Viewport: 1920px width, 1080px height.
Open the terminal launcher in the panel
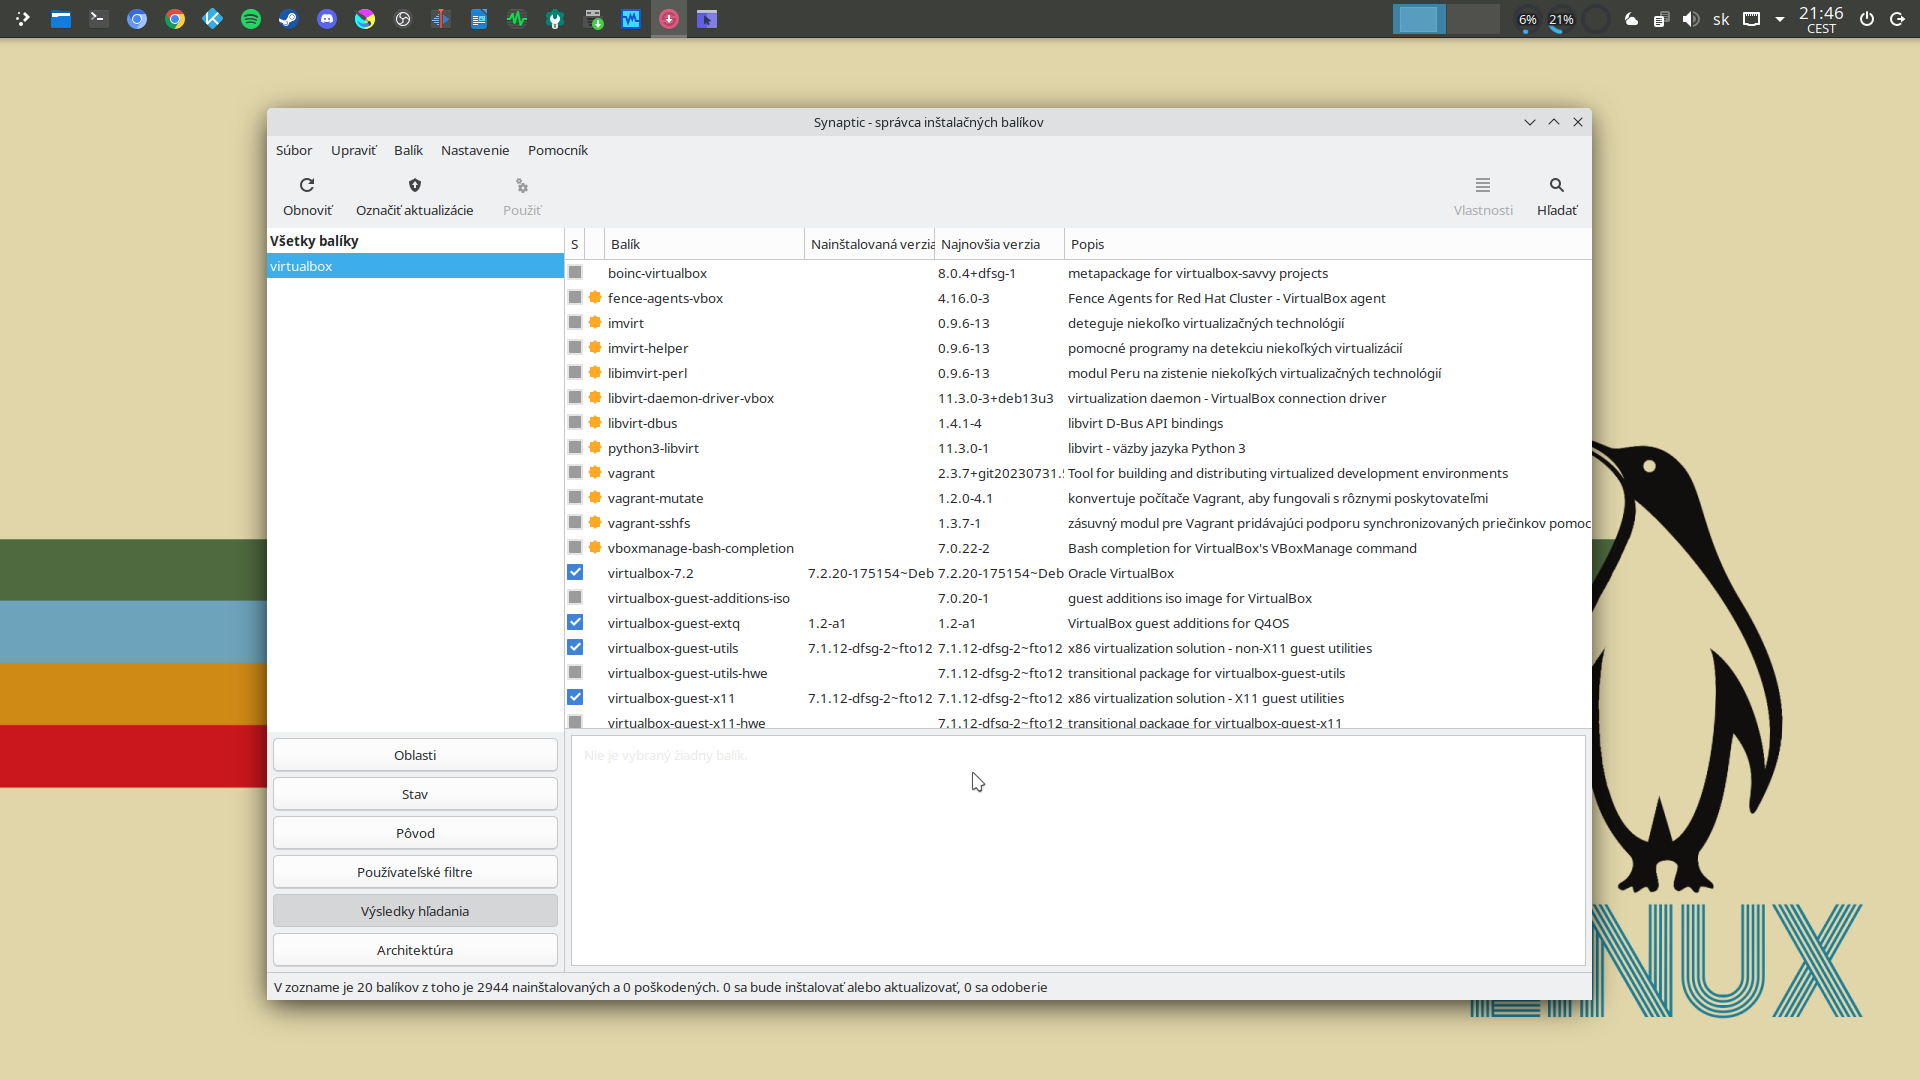point(99,19)
